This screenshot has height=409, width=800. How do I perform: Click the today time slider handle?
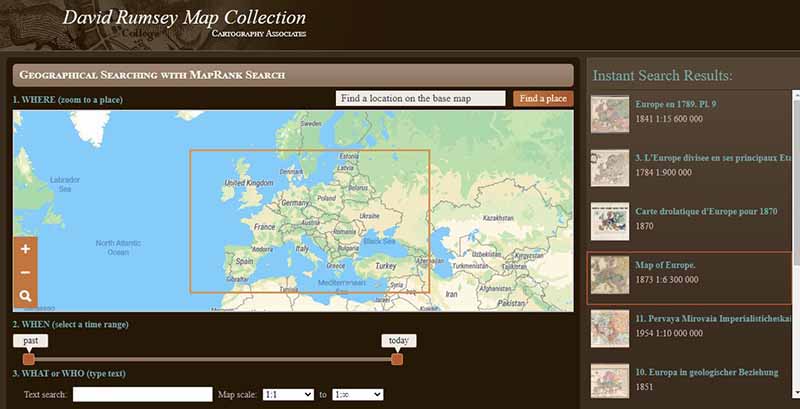397,359
